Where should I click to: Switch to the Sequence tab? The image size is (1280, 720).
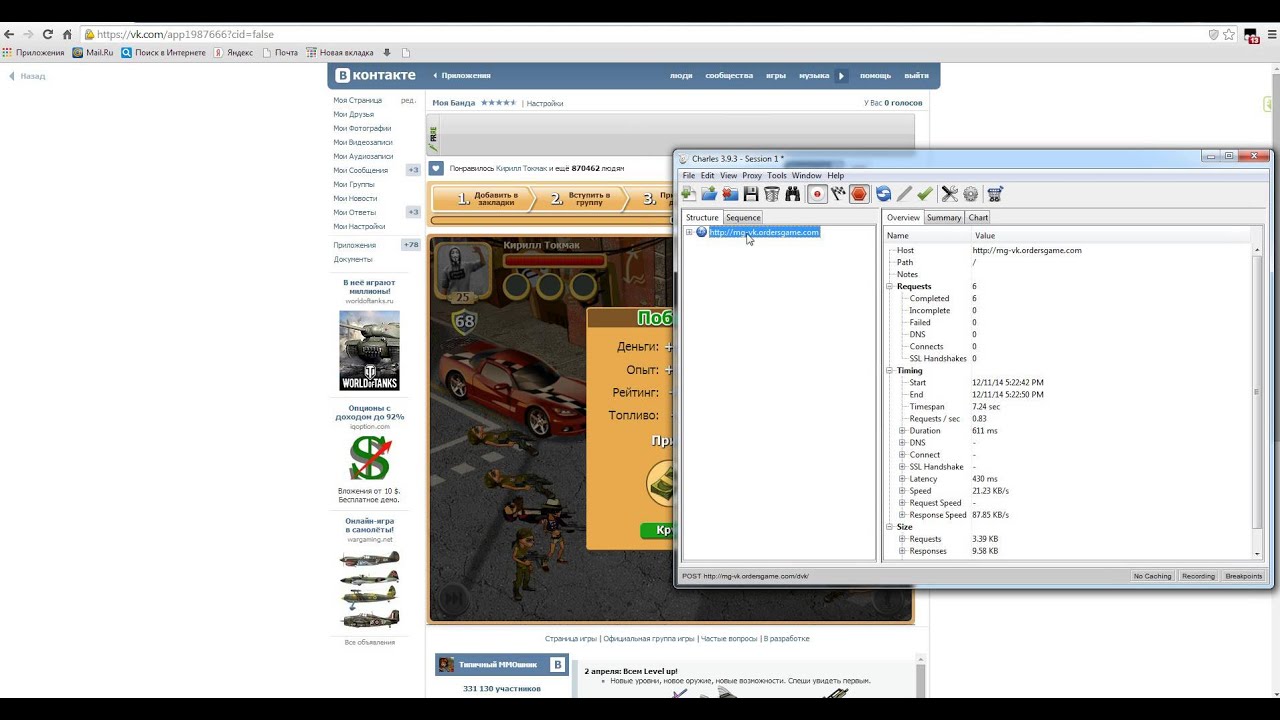pos(743,217)
